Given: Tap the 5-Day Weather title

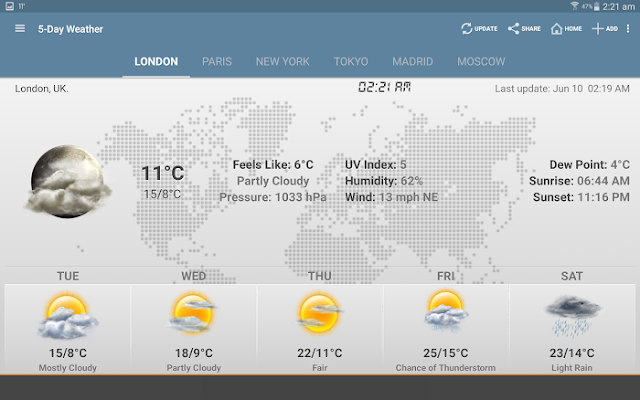Looking at the screenshot, I should pyautogui.click(x=71, y=29).
